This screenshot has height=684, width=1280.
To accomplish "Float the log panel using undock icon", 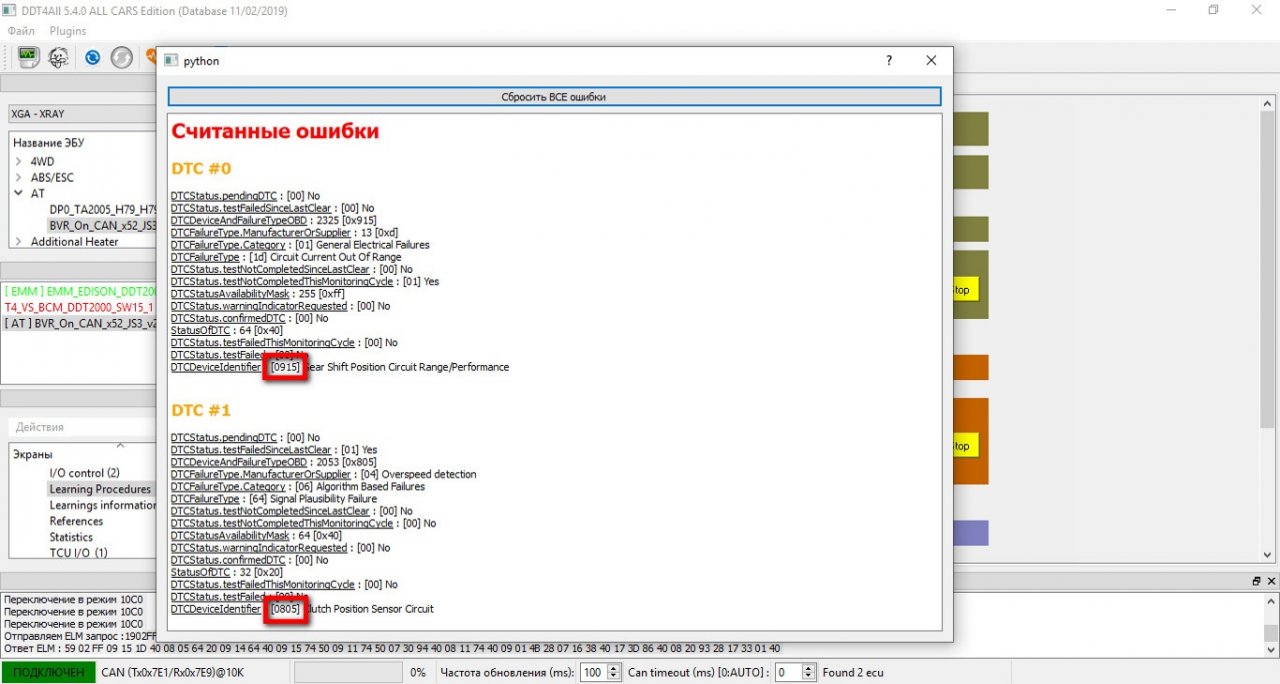I will point(1256,581).
